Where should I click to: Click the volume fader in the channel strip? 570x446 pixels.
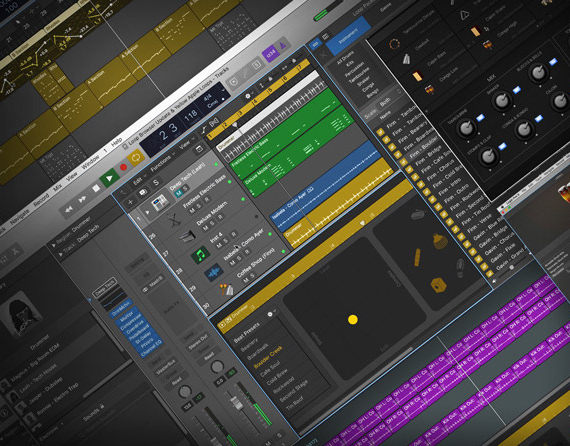237,403
